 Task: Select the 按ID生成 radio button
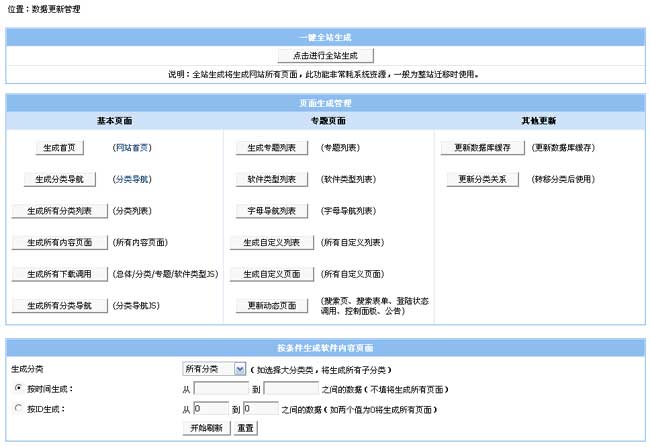[18, 408]
